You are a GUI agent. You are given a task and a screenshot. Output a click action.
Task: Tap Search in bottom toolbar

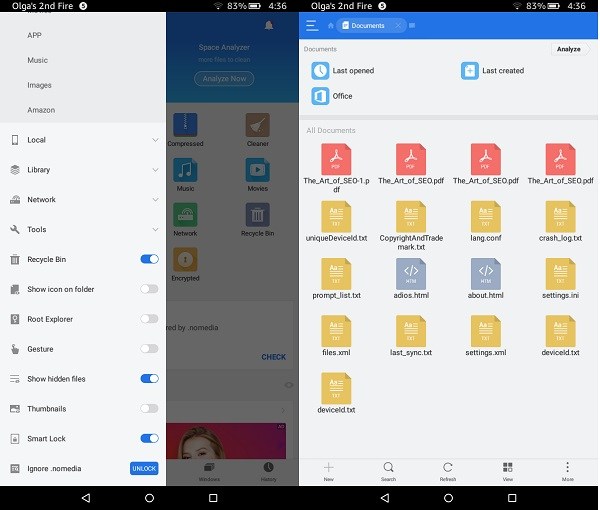388,471
